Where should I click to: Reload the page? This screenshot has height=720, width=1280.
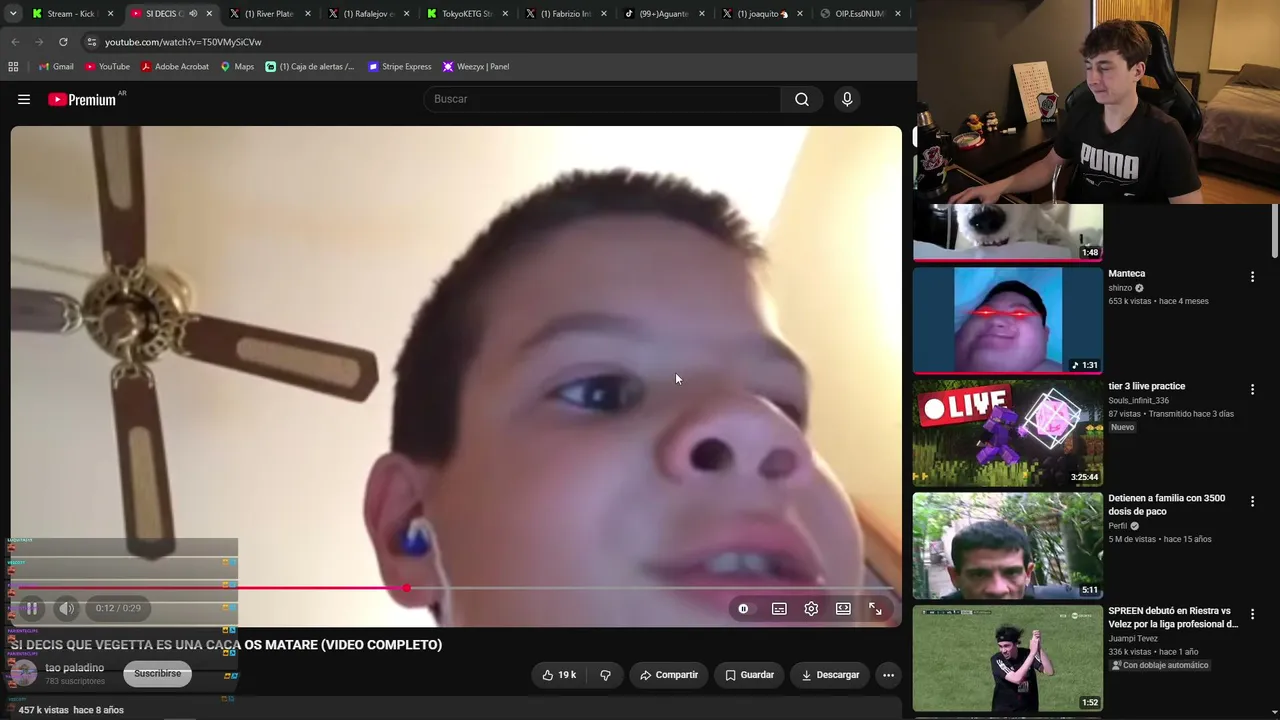[x=63, y=42]
